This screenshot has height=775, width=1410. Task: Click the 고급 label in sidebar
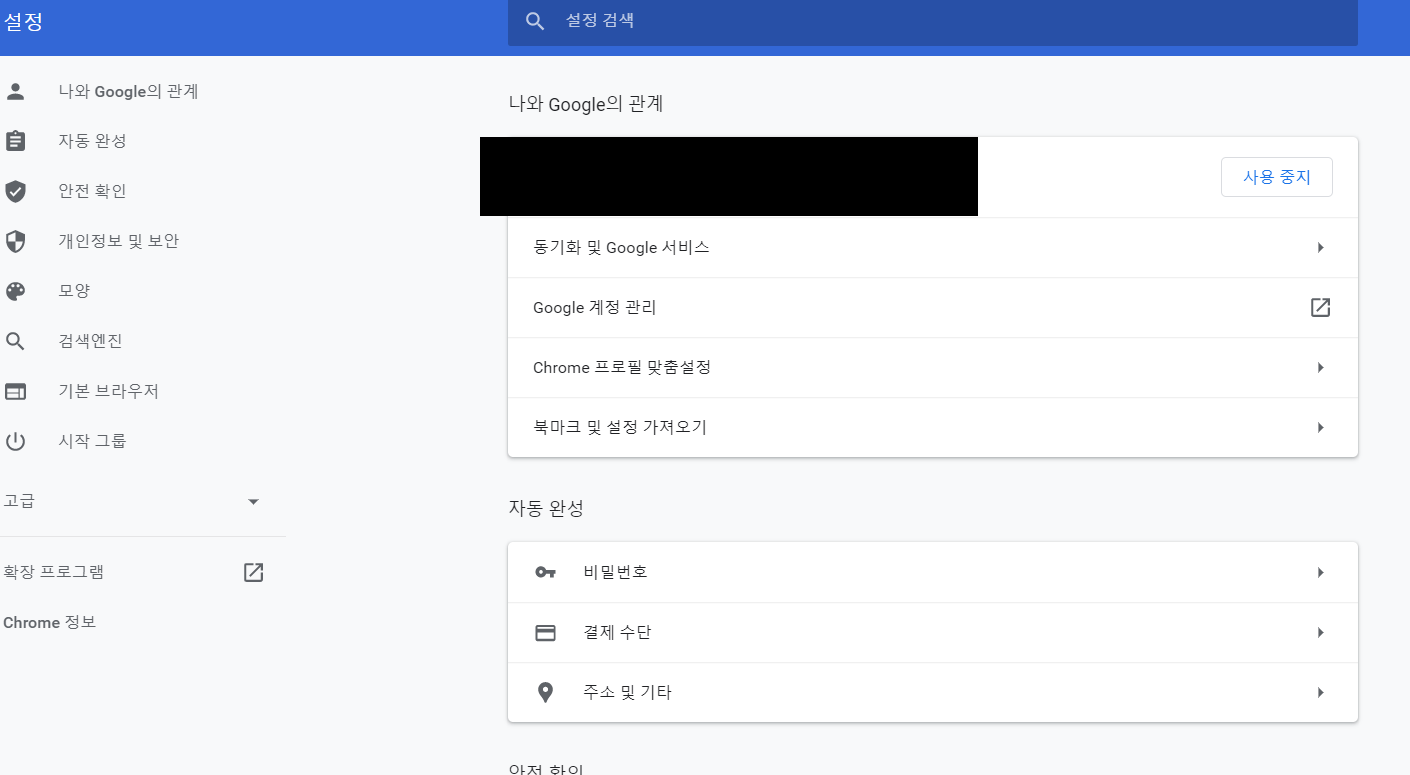(x=19, y=501)
